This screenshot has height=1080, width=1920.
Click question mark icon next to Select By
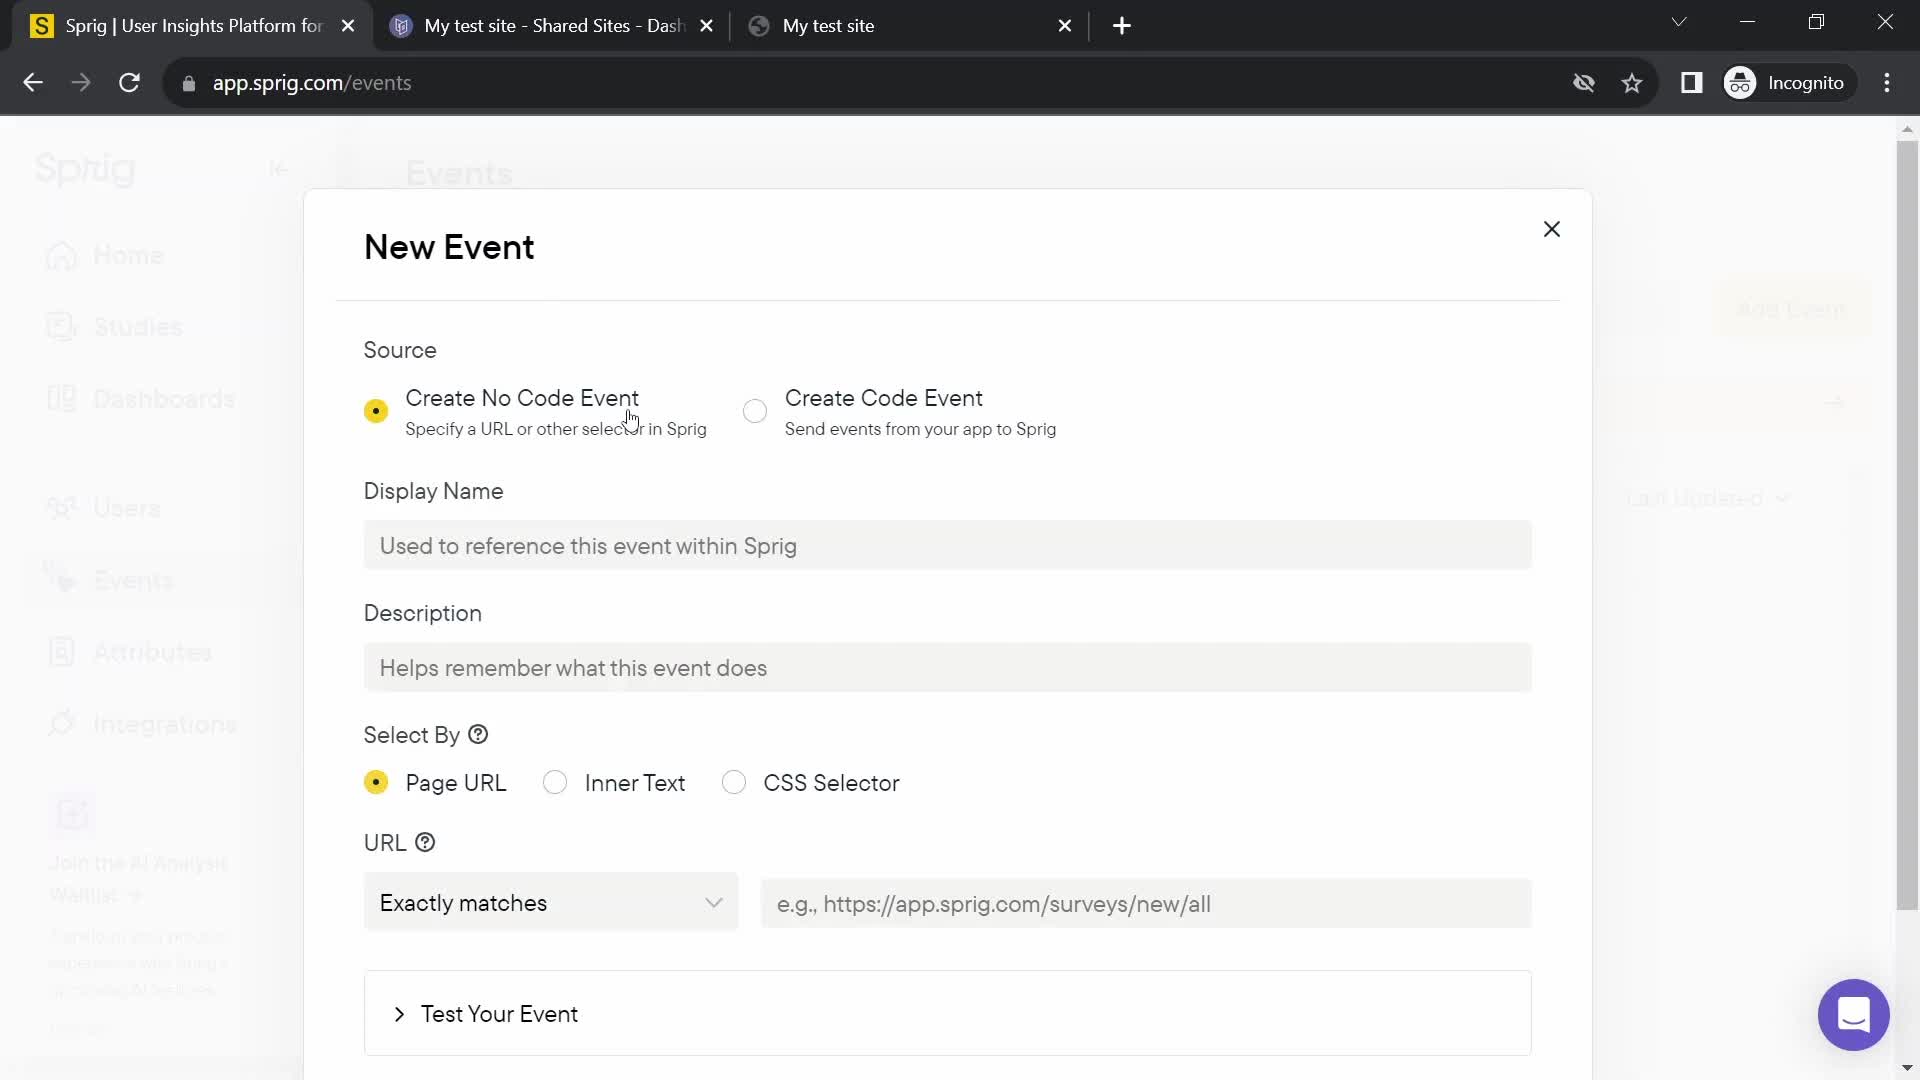pyautogui.click(x=479, y=735)
